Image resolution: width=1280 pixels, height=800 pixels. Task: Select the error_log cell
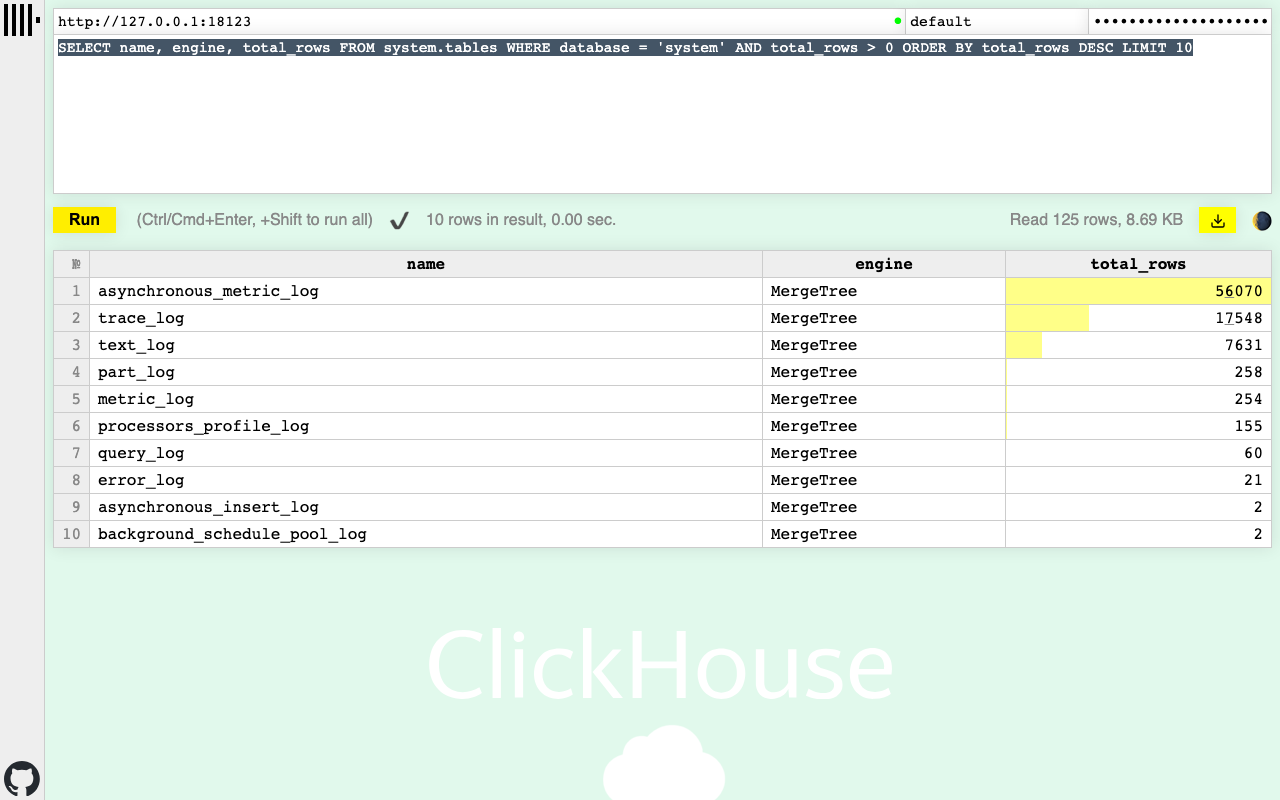[x=426, y=480]
